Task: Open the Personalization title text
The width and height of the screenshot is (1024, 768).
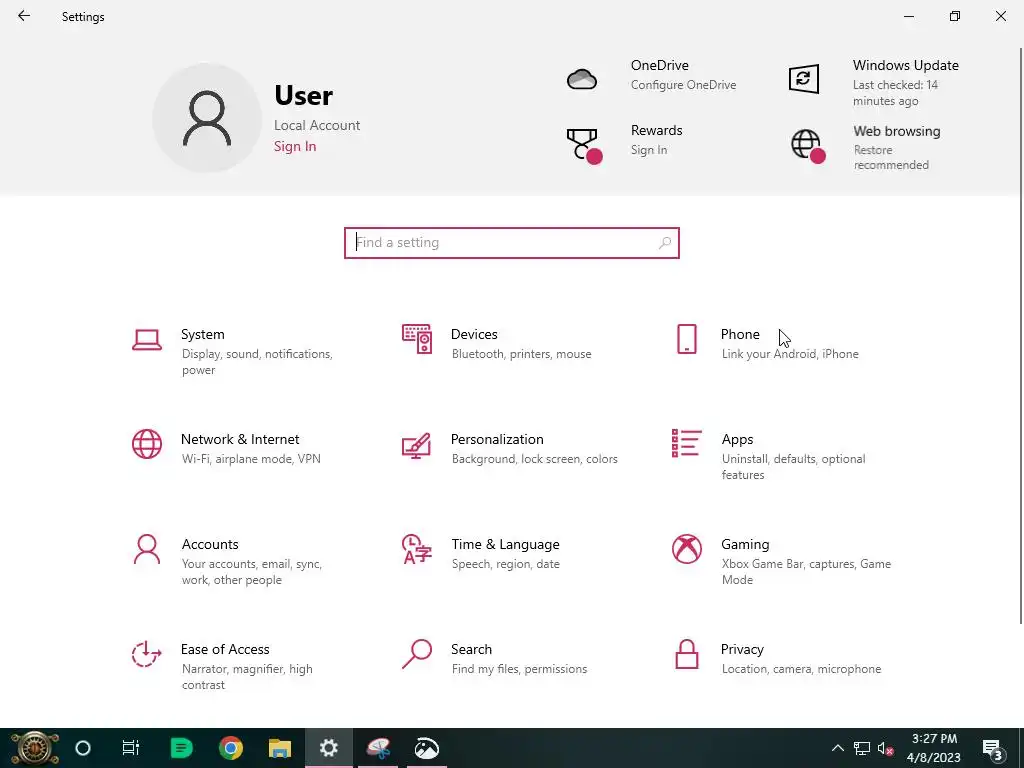Action: (x=497, y=440)
